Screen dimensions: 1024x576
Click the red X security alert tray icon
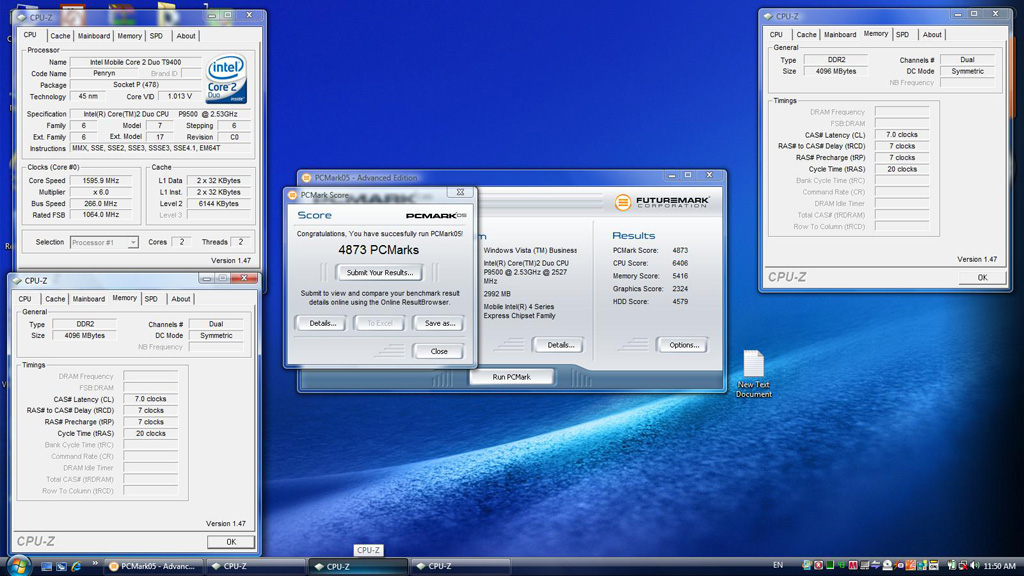(x=818, y=565)
